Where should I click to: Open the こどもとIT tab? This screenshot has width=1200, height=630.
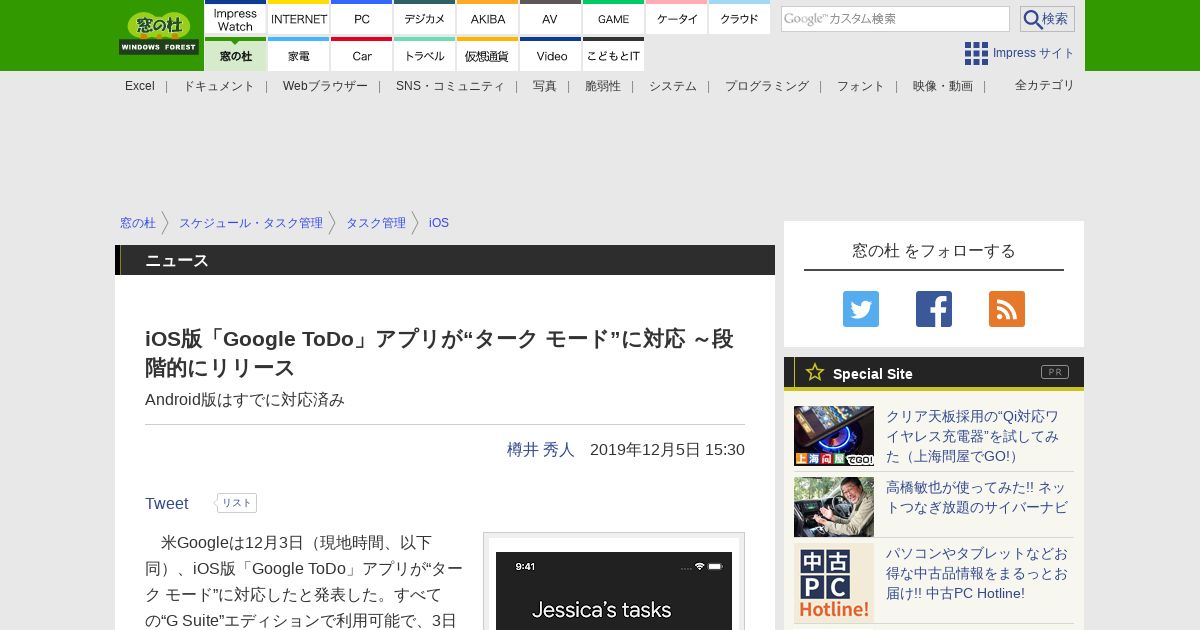[x=613, y=55]
